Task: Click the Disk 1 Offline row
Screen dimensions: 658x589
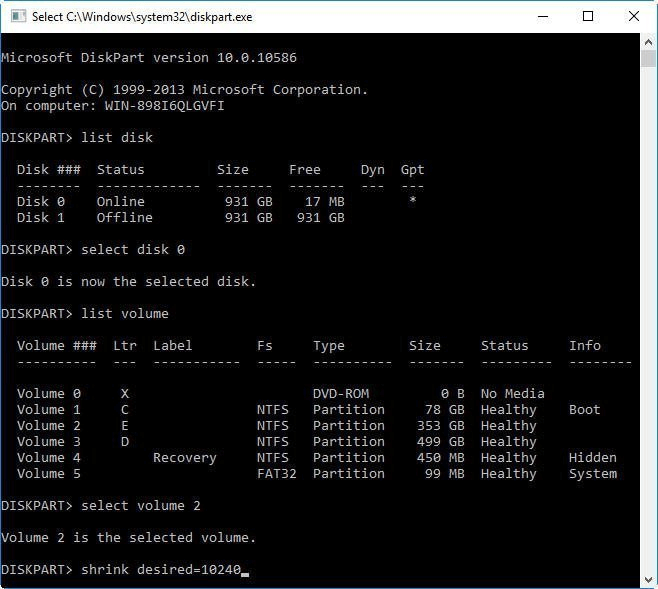Action: click(180, 217)
